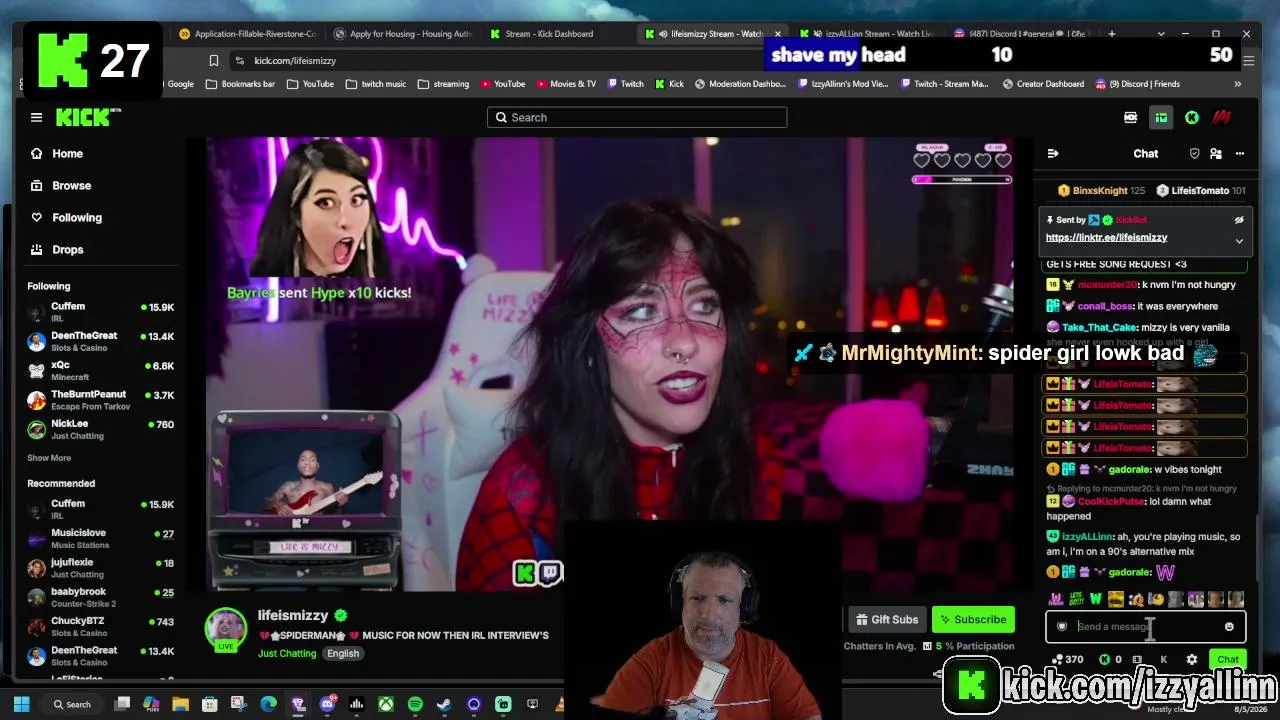Expand the bookmarks overflow chevron
This screenshot has width=1280, height=720.
[1238, 84]
